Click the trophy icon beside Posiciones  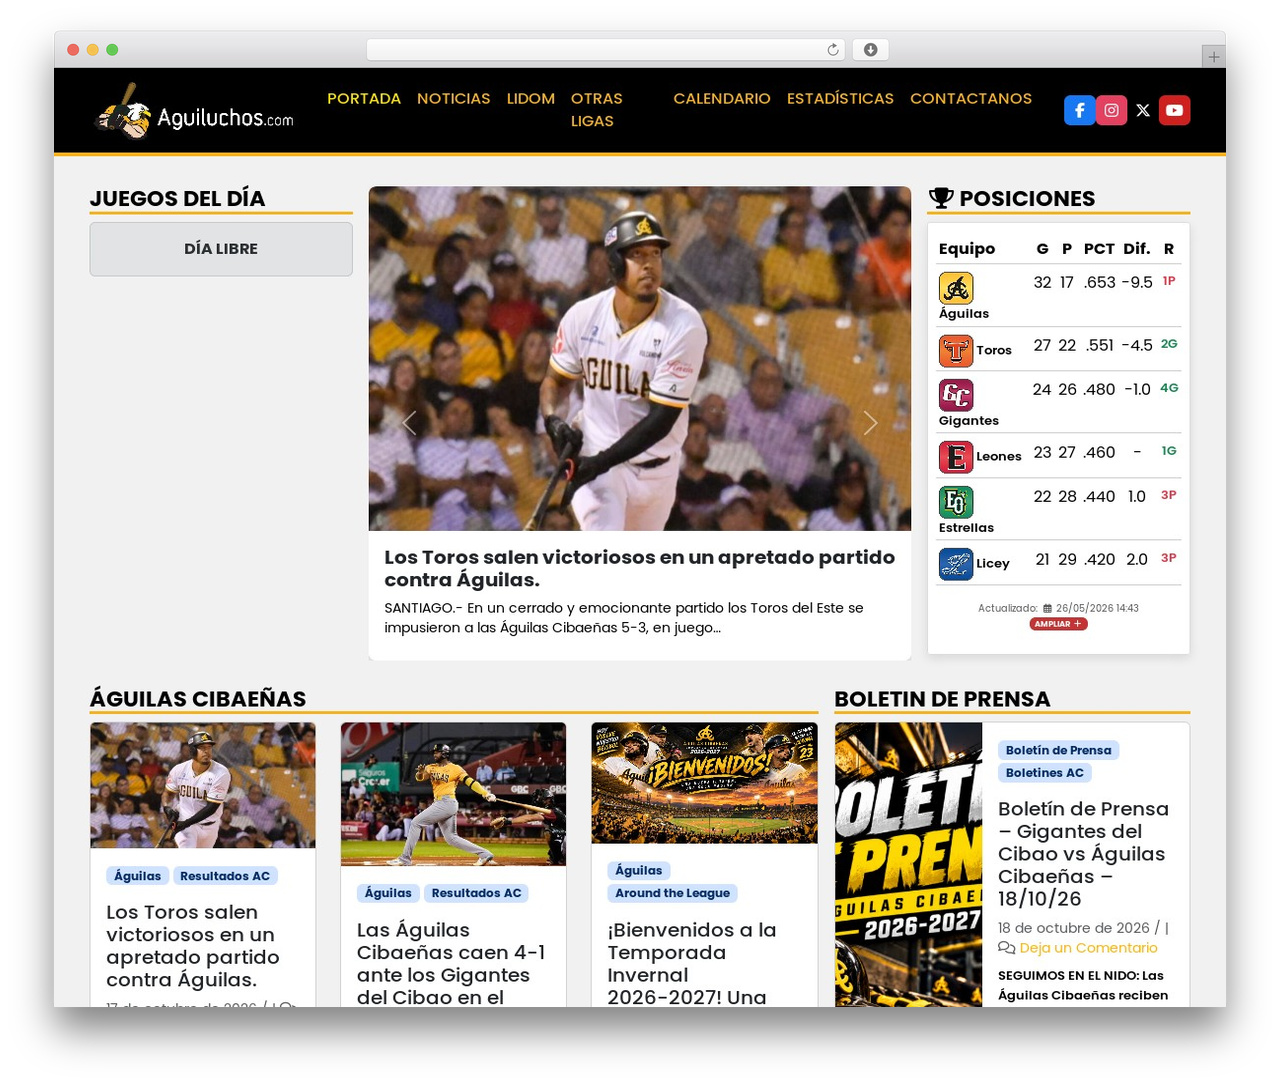(x=941, y=198)
